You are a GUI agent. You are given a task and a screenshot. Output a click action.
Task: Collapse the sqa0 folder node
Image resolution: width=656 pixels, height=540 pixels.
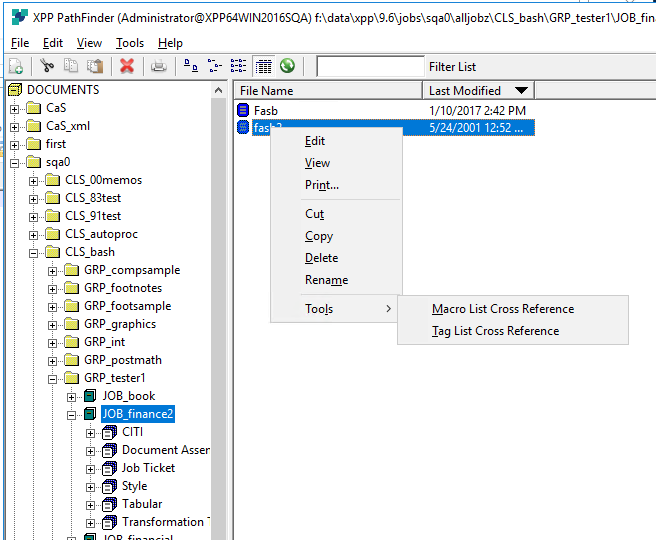(15, 163)
